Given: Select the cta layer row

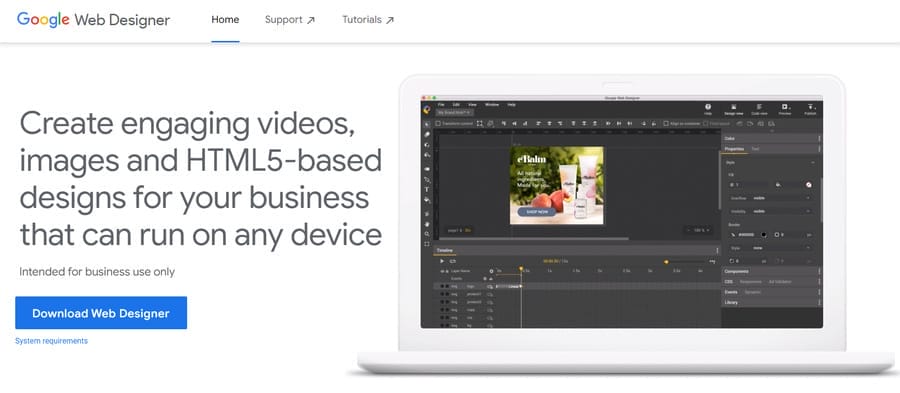Looking at the screenshot, I should coord(577,317).
